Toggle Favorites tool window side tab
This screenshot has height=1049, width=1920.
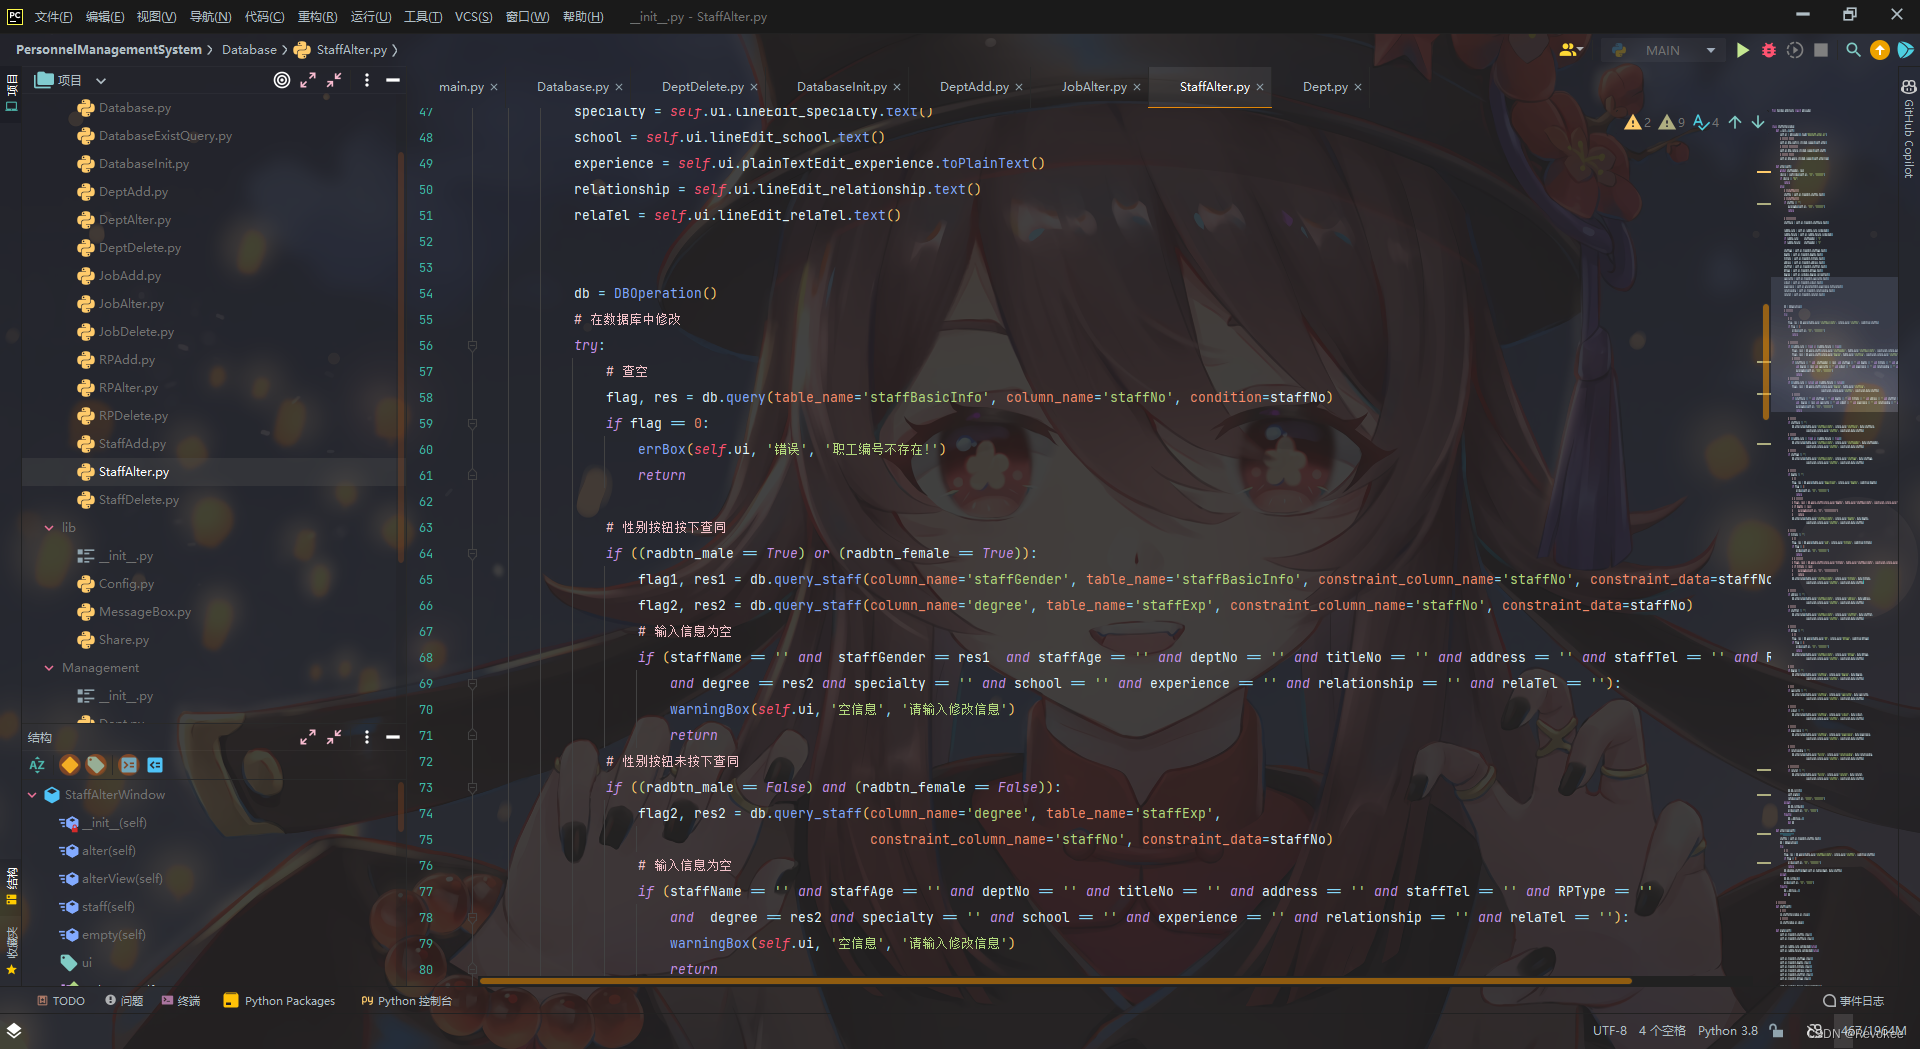point(12,950)
